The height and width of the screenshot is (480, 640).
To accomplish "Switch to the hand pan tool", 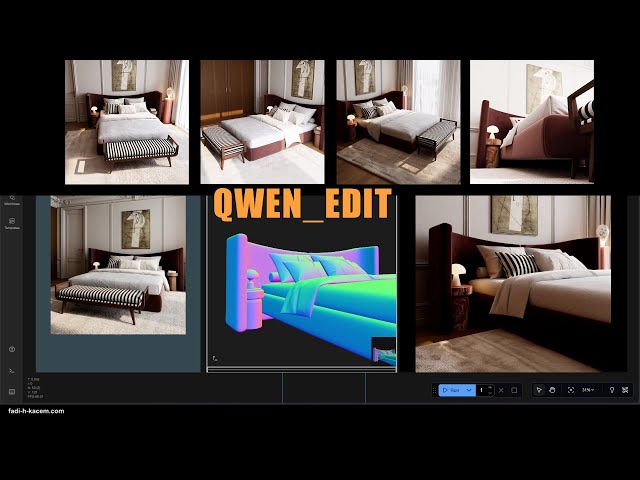I will tap(552, 390).
